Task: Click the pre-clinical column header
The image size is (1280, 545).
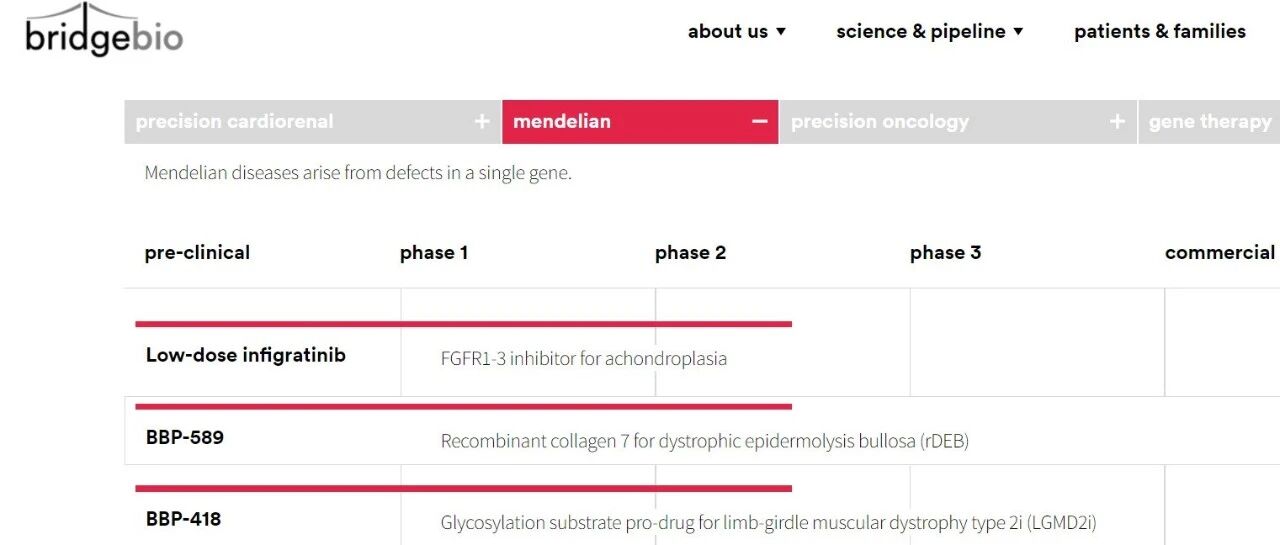Action: click(x=197, y=253)
